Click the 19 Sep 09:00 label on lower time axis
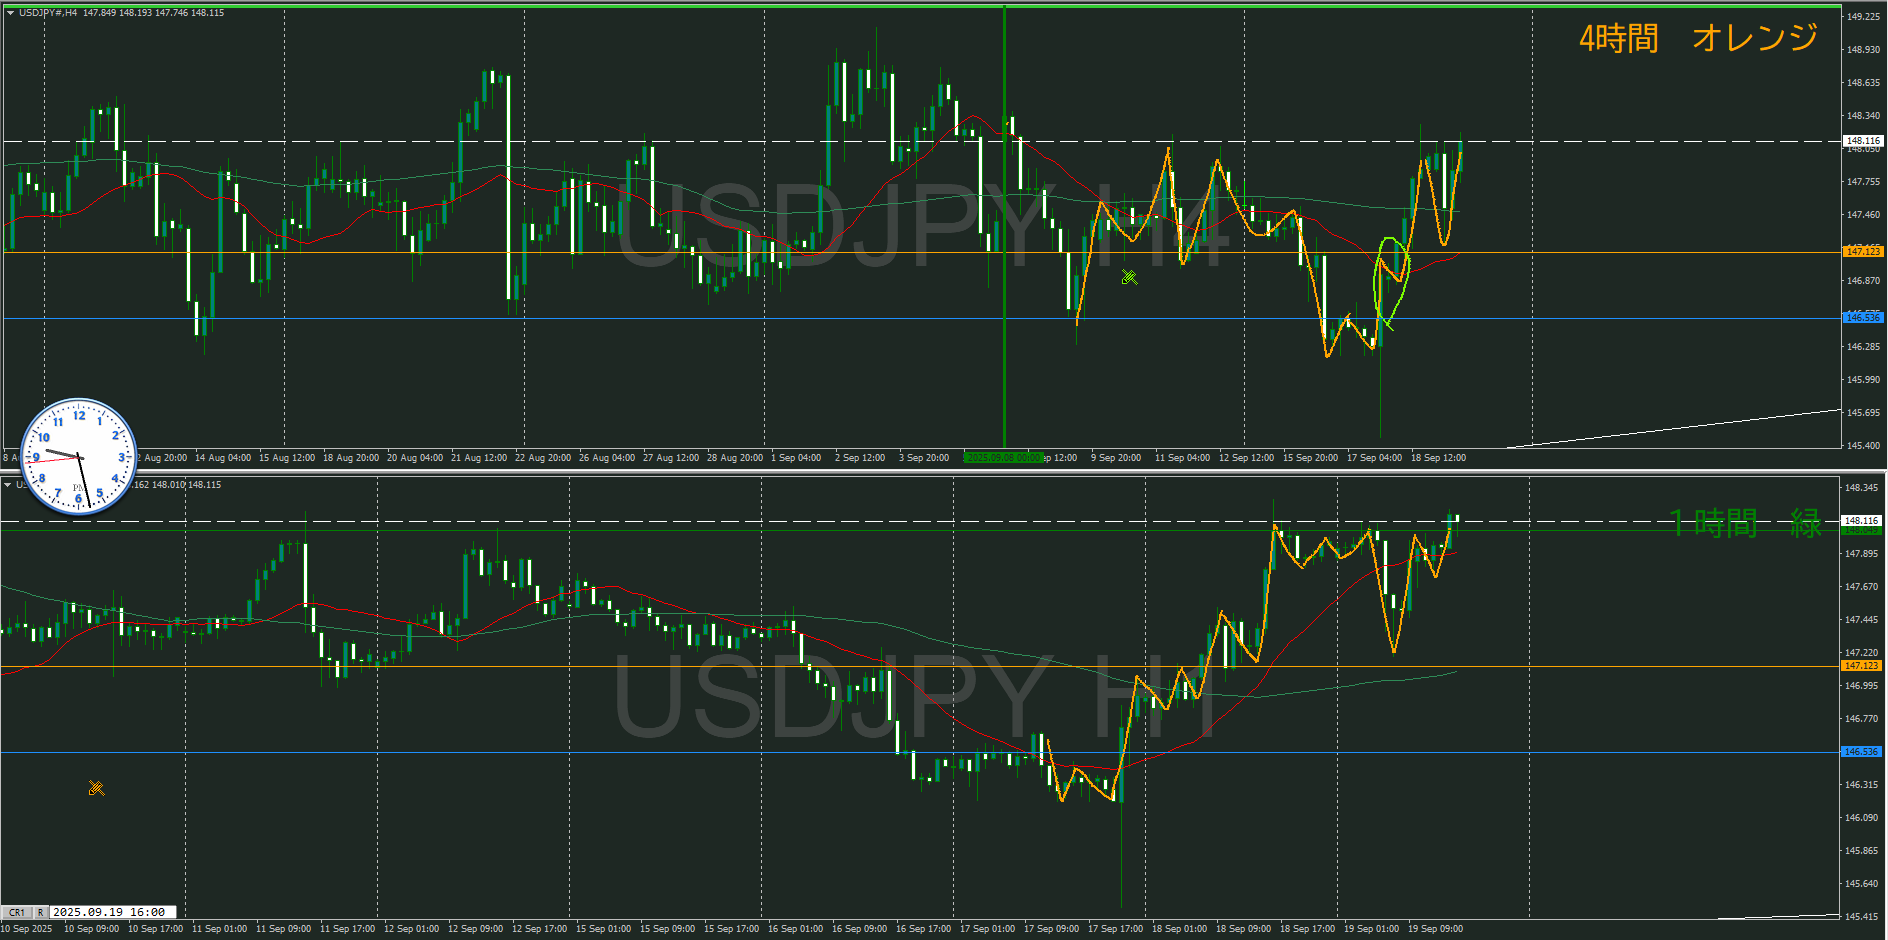This screenshot has width=1888, height=940. click(x=1435, y=929)
